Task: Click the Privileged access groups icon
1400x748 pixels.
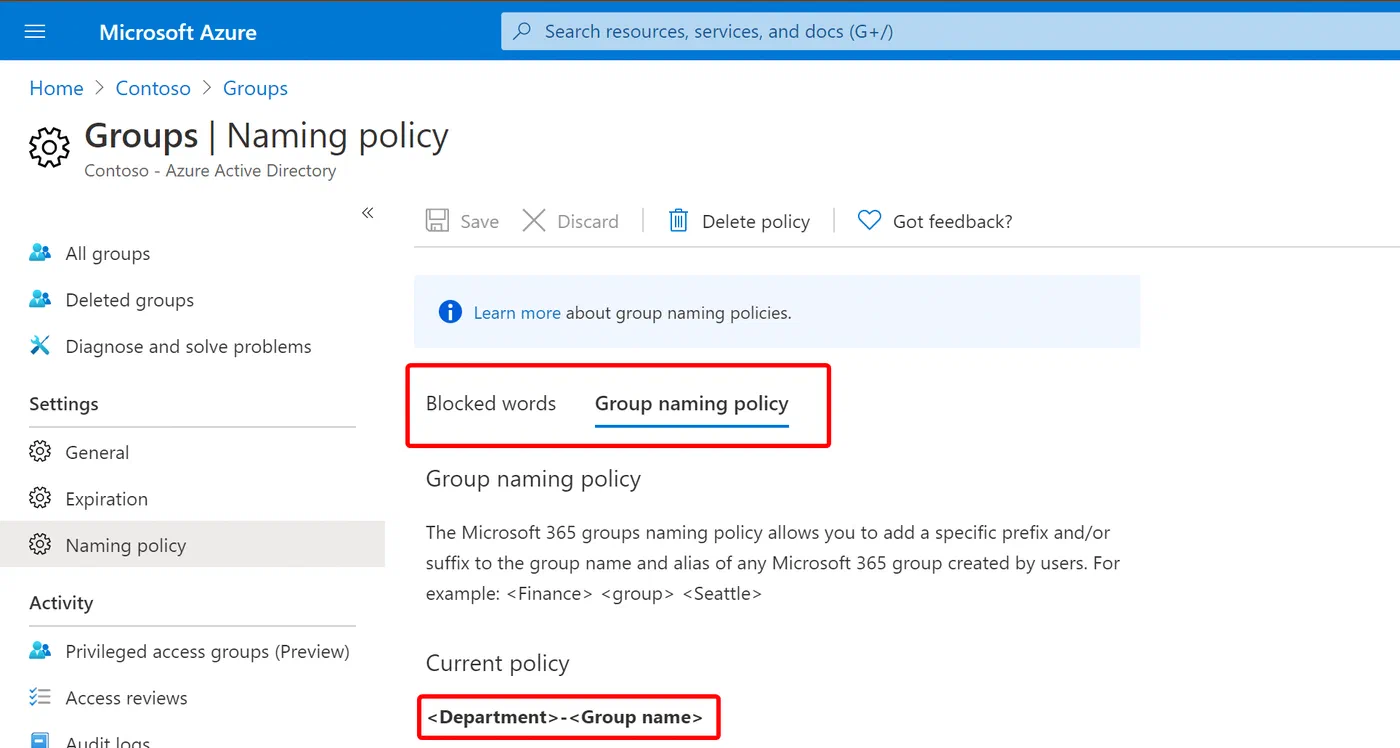Action: (40, 650)
